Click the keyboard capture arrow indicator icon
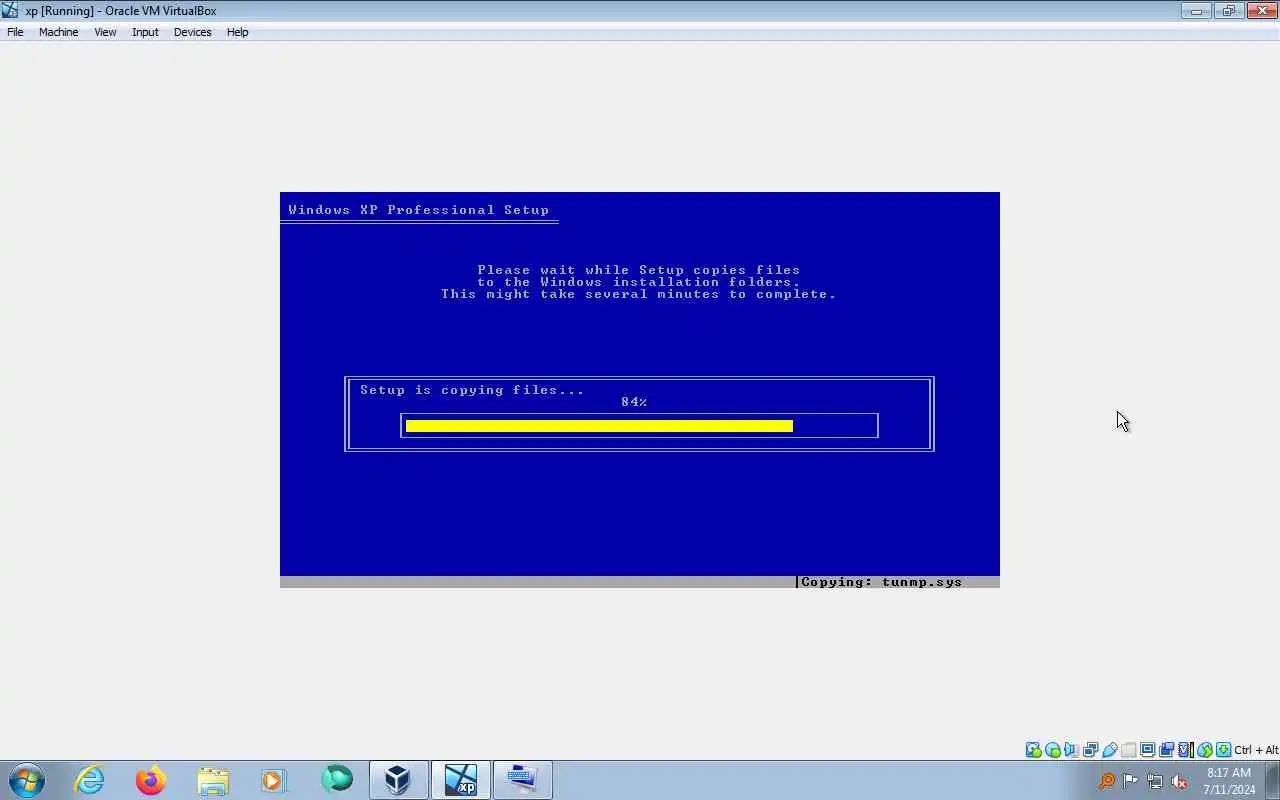1280x800 pixels. click(x=1223, y=750)
